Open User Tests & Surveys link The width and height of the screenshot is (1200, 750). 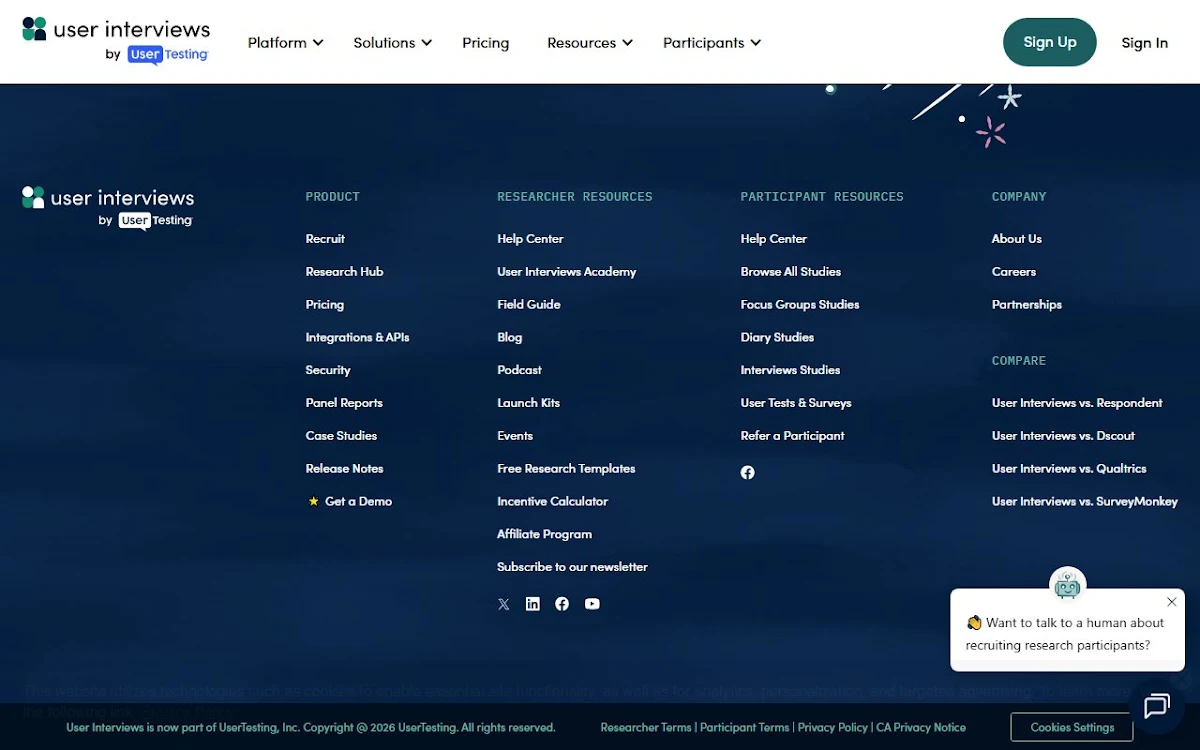coord(796,403)
